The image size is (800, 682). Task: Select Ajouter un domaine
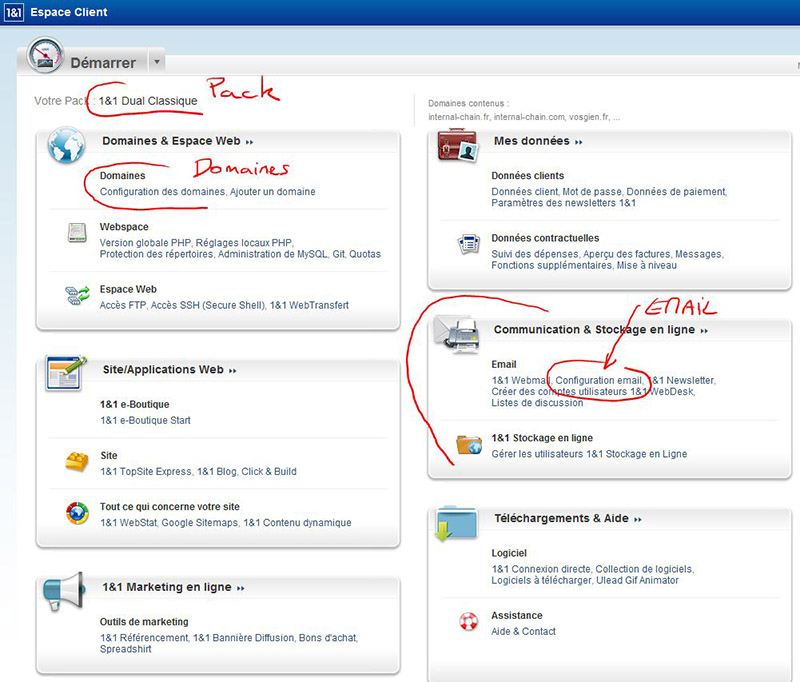[272, 192]
